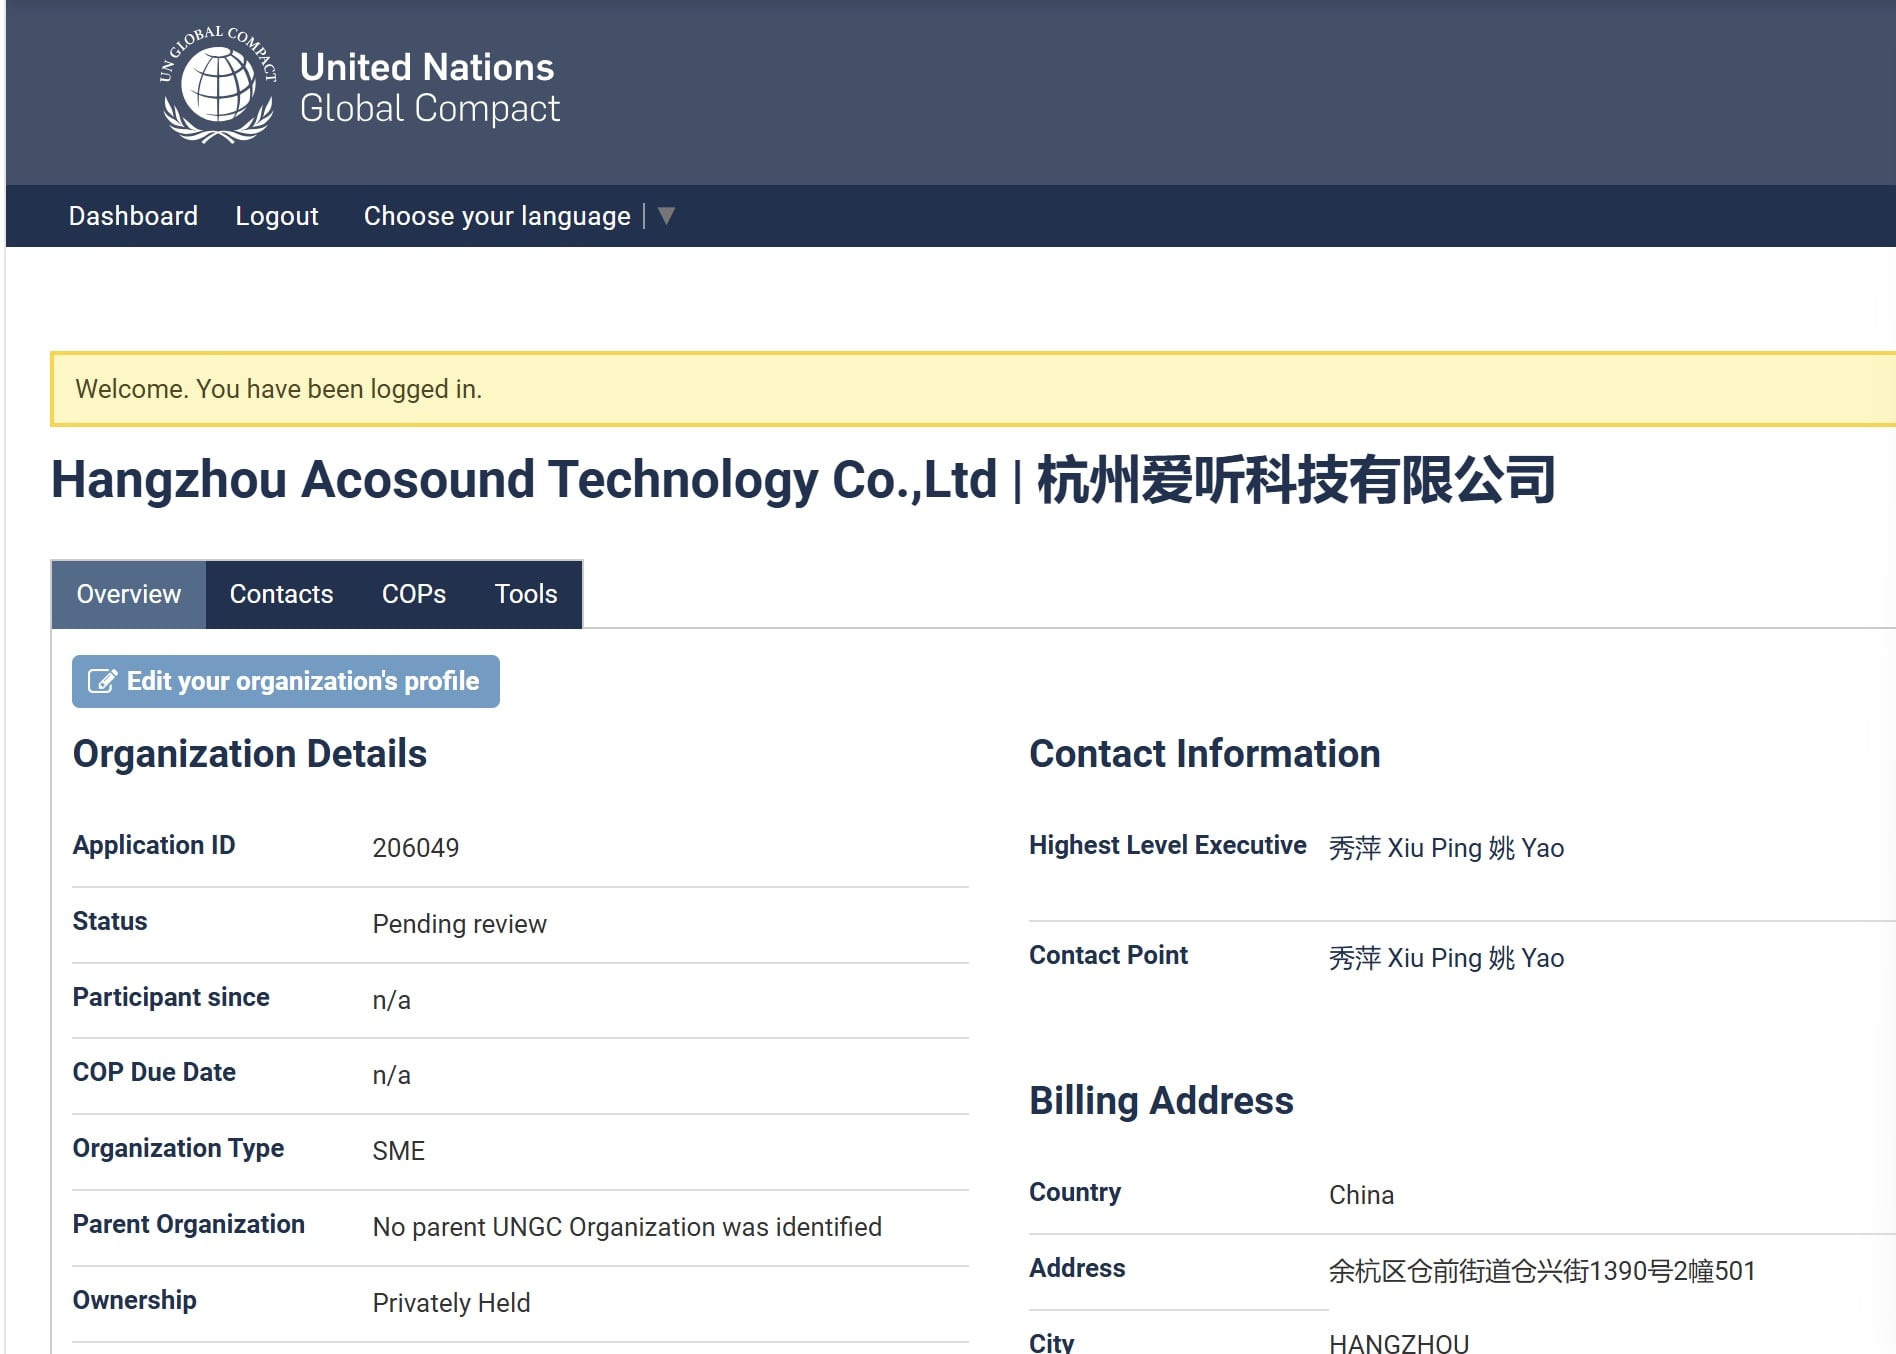Switch to the COPs tab
Viewport: 1896px width, 1354px height.
tap(414, 594)
